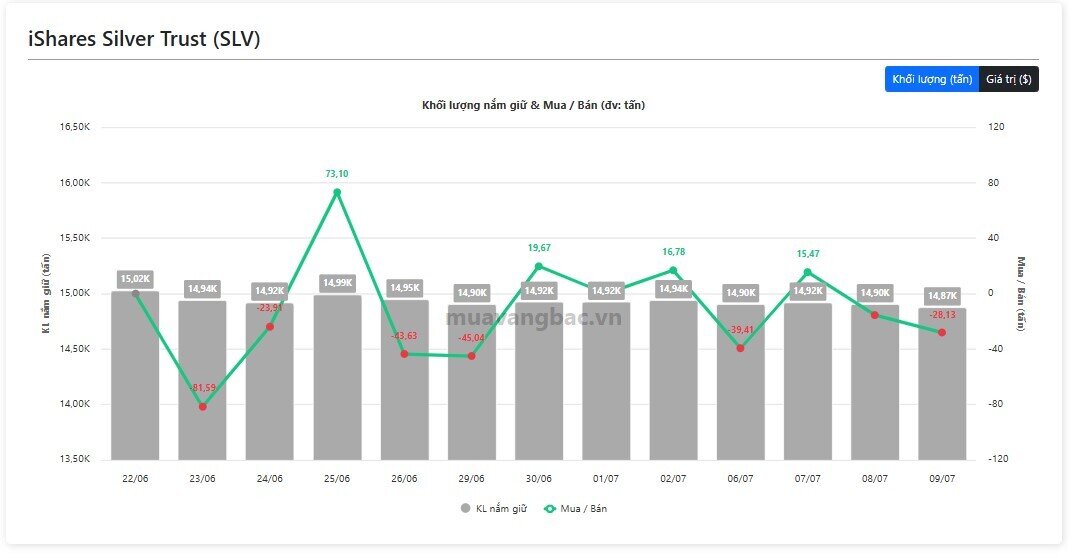Select the -81,59 data point on 23/06
Screen dimensions: 1075x558
pos(202,407)
